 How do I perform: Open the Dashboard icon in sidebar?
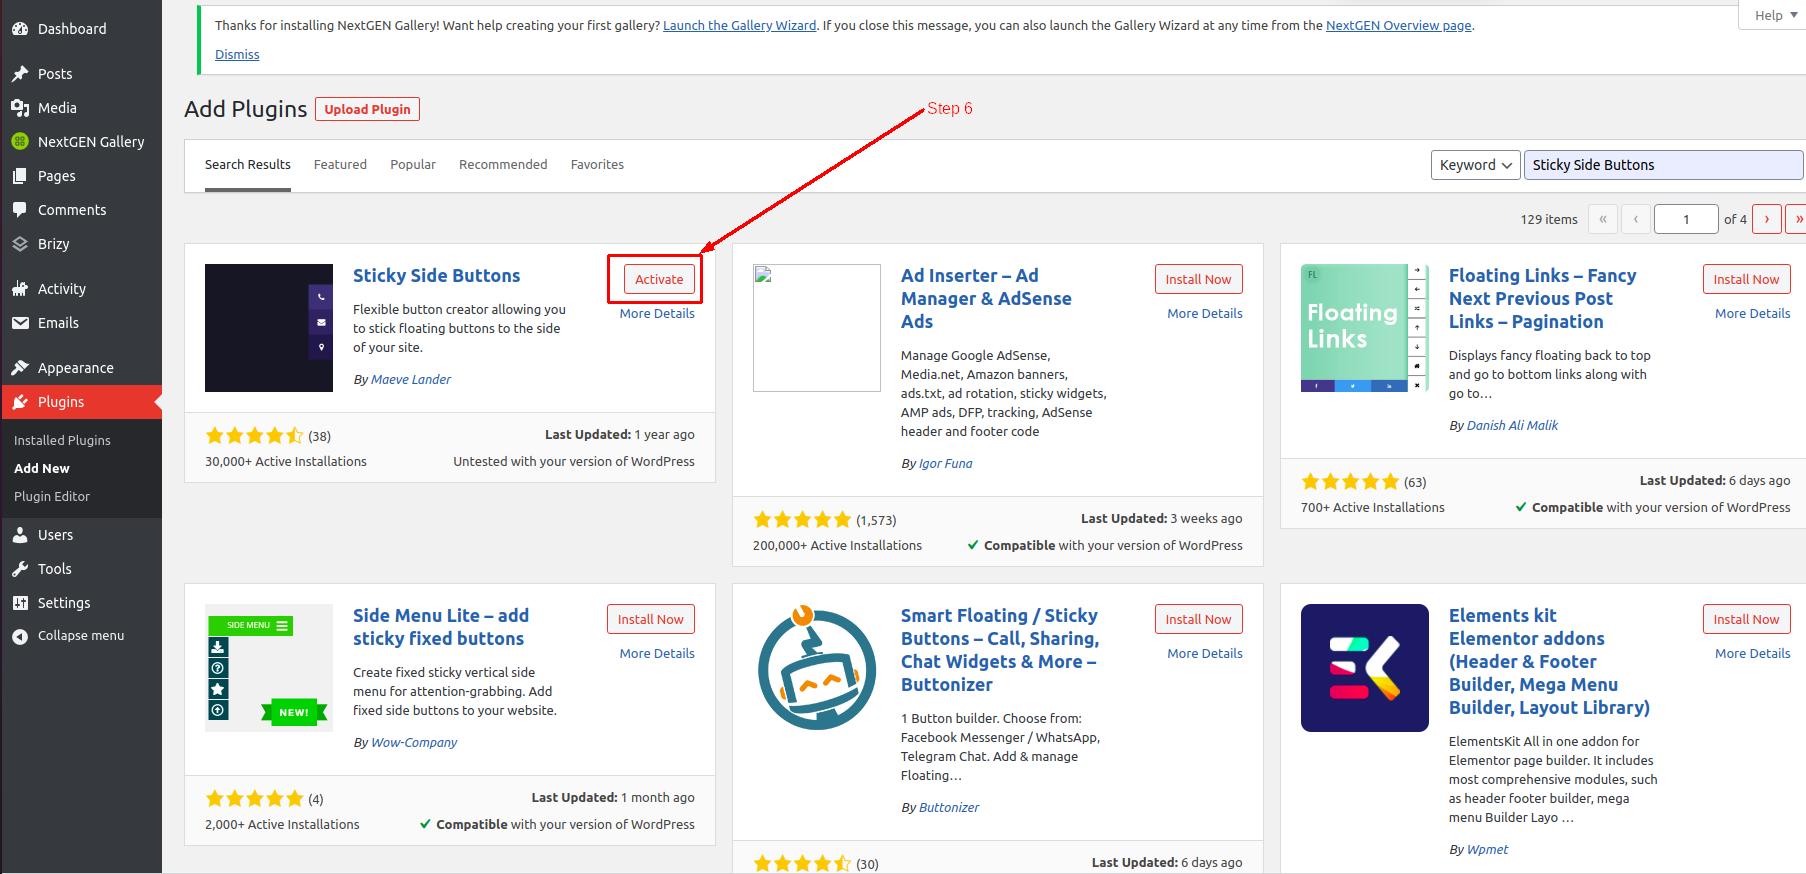pyautogui.click(x=20, y=29)
